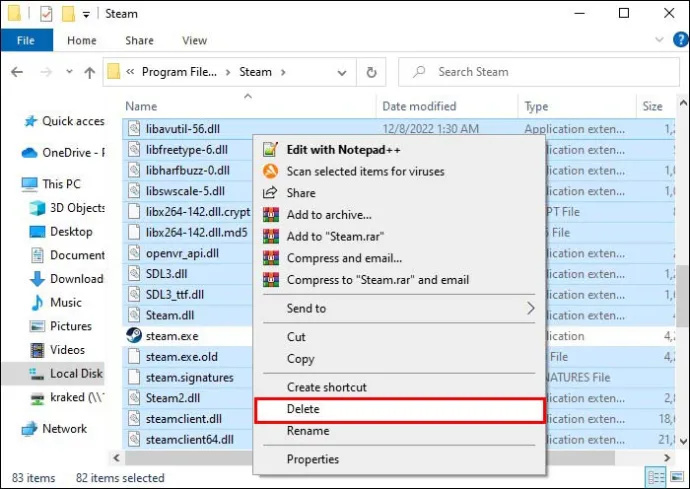Screen dimensions: 690x489
Task: Click the OneDrive cloud icon
Action: click(x=29, y=153)
